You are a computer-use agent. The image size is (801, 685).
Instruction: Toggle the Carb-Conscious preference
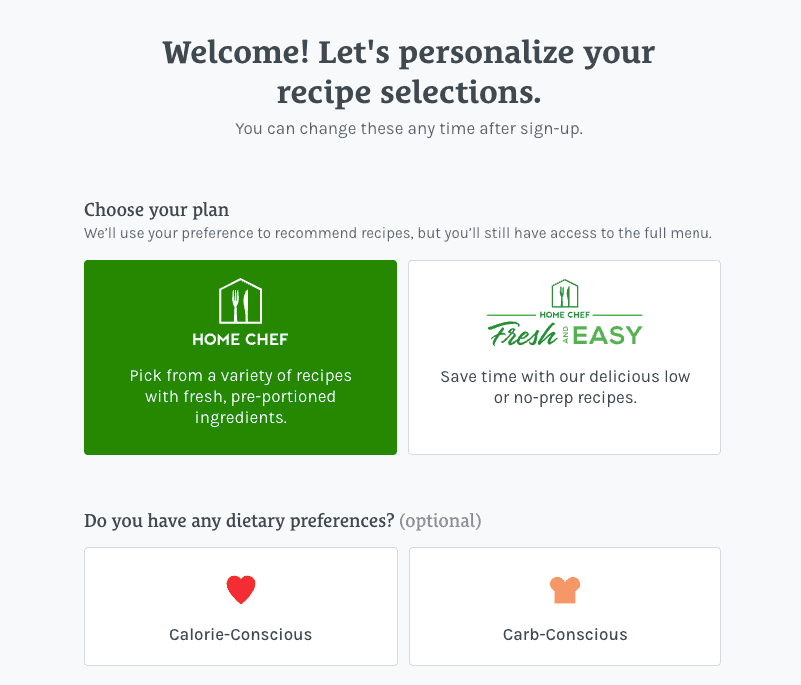tap(564, 606)
